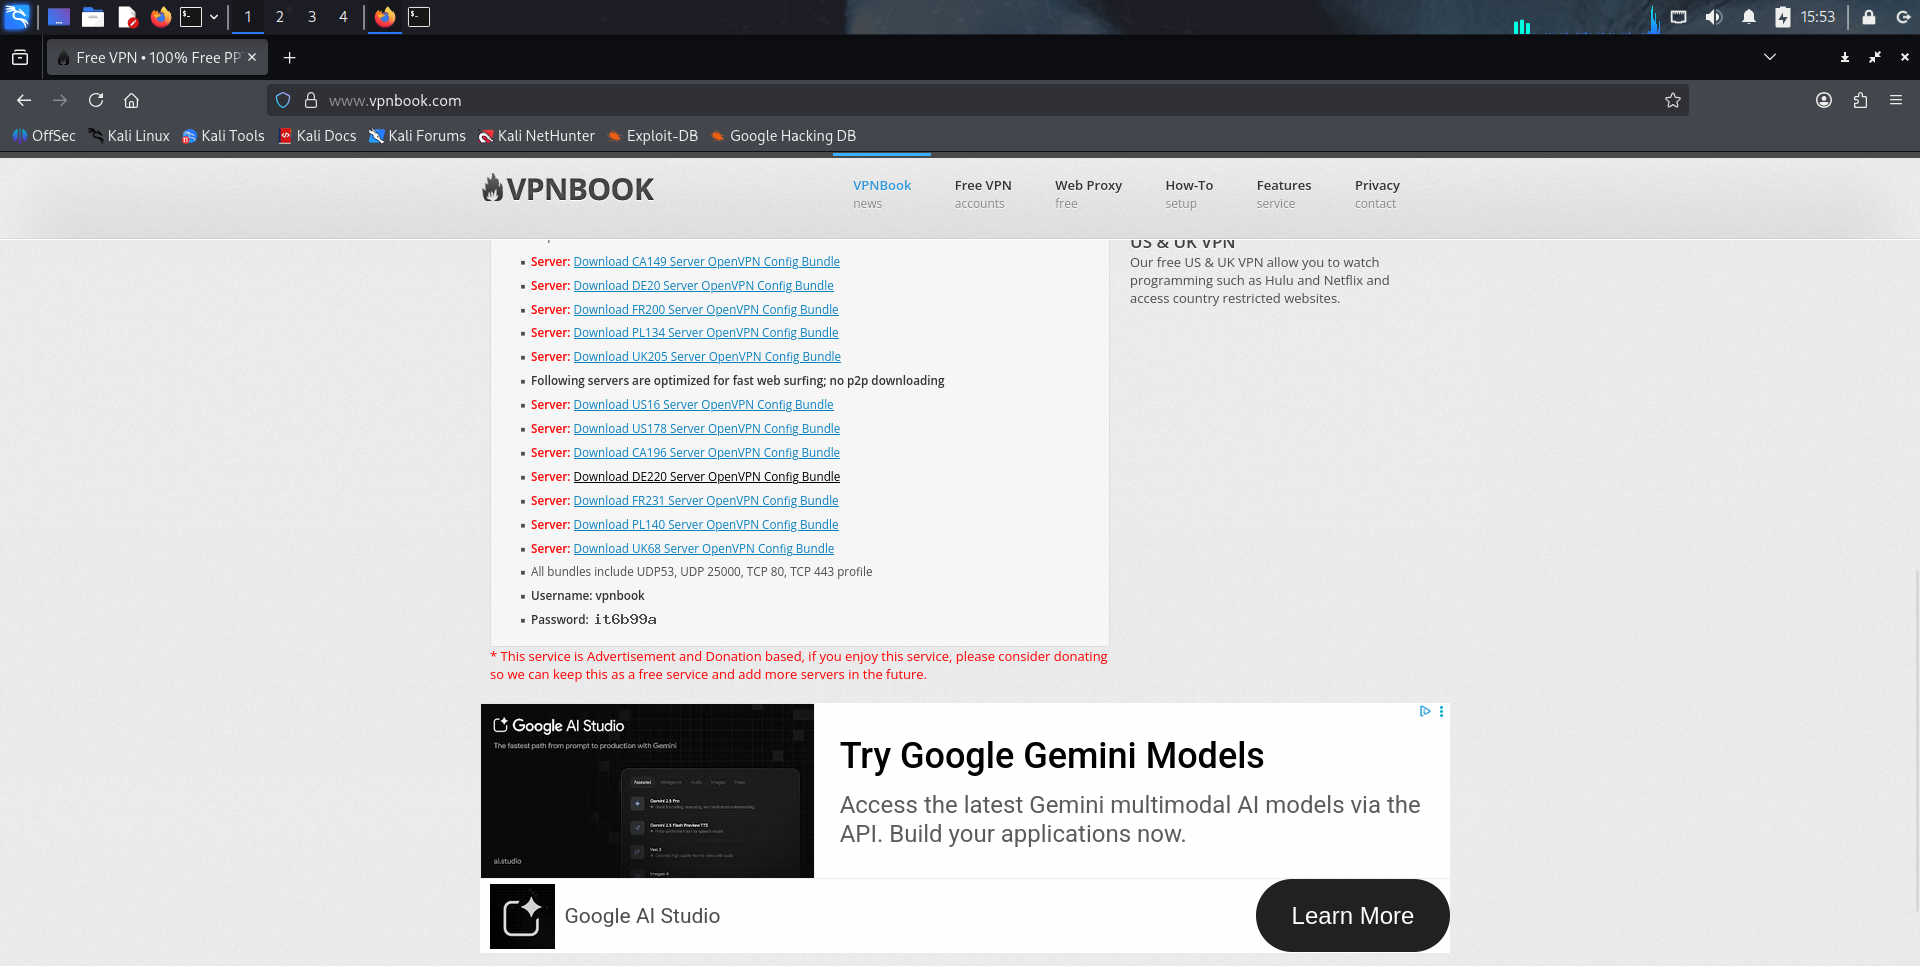Viewport: 1920px width, 966px height.
Task: Launch Firefox from the panel launcher
Action: tap(161, 17)
